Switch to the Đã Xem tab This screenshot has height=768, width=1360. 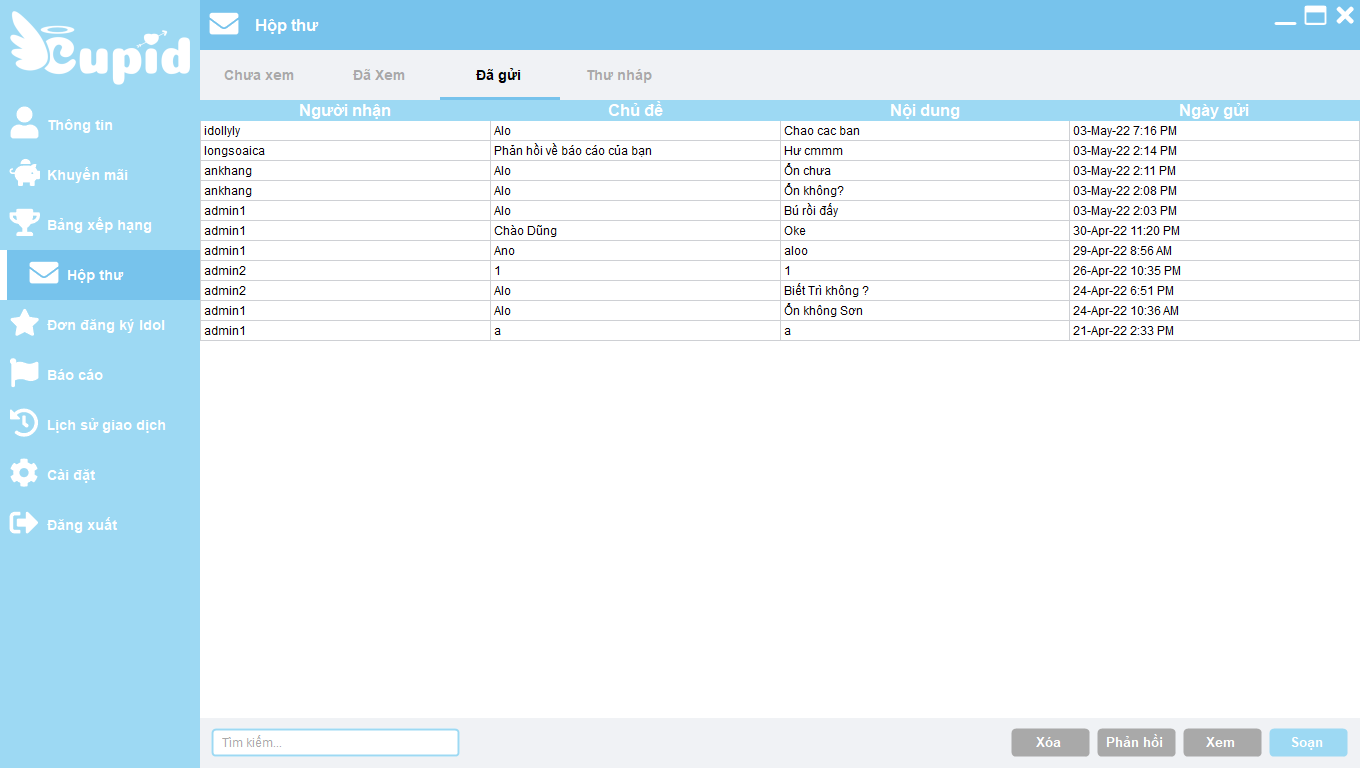379,75
